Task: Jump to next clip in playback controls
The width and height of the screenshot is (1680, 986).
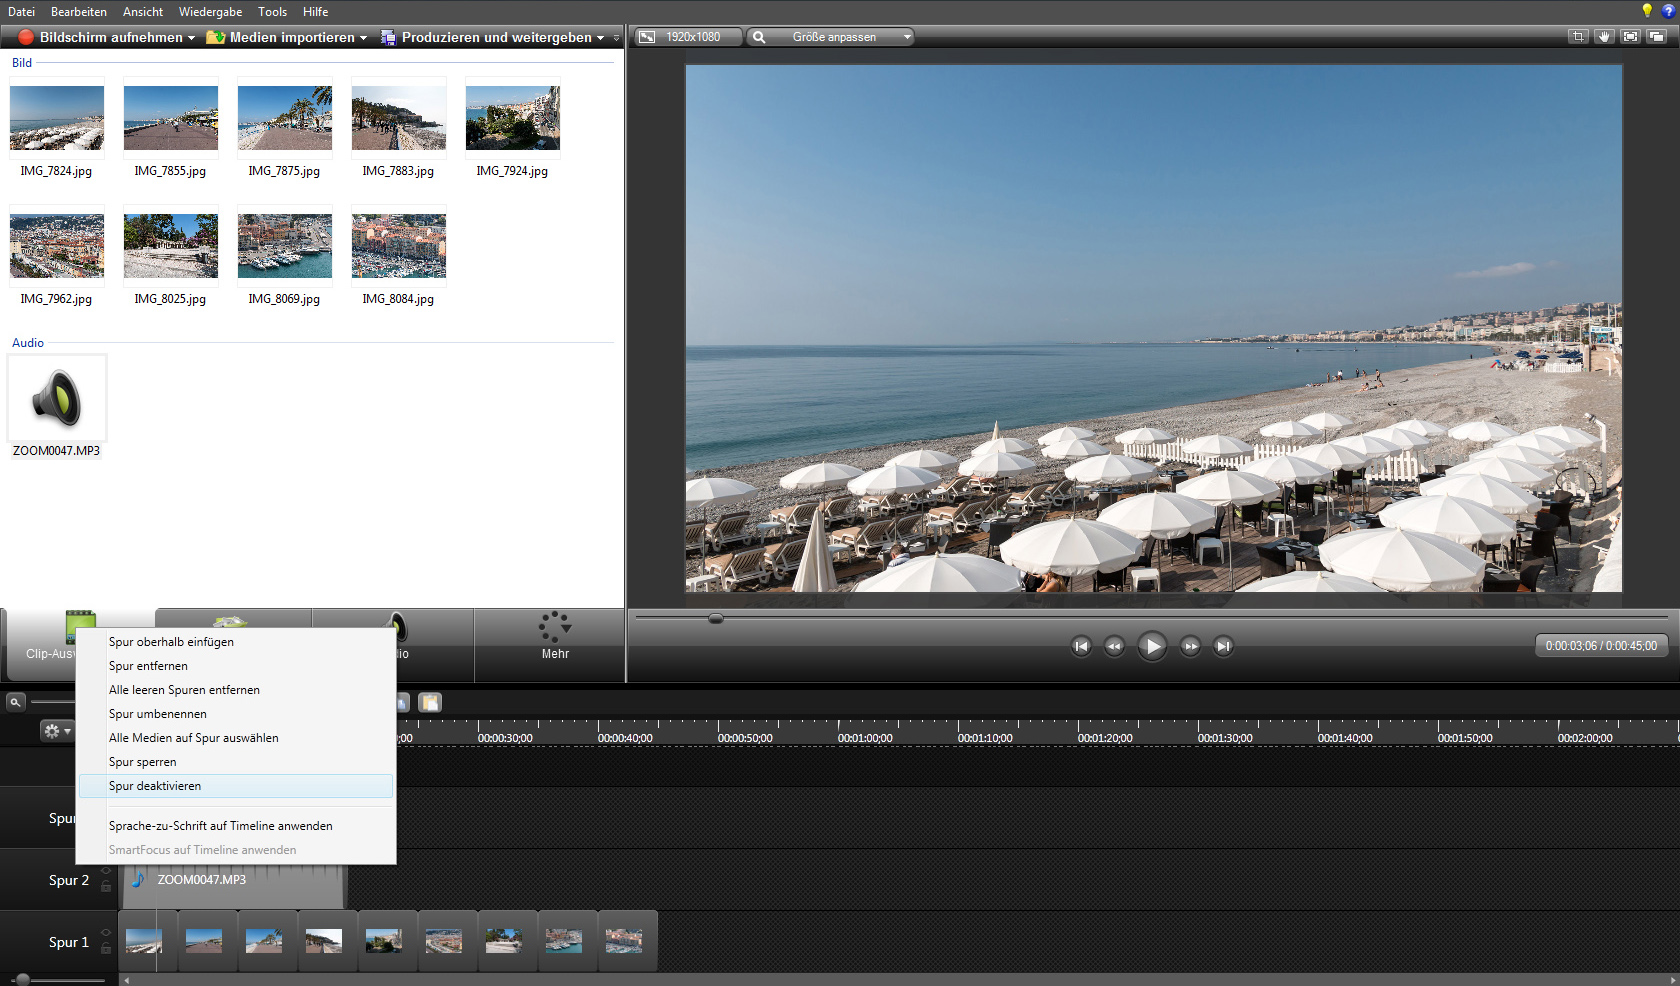Action: 1223,646
